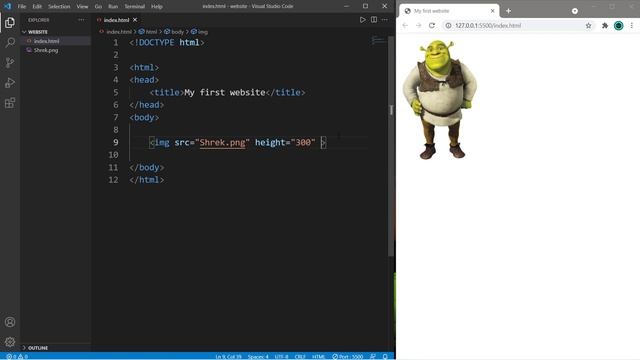Click the Ln 9, Col 39 status entry
This screenshot has width=640, height=360.
228,356
